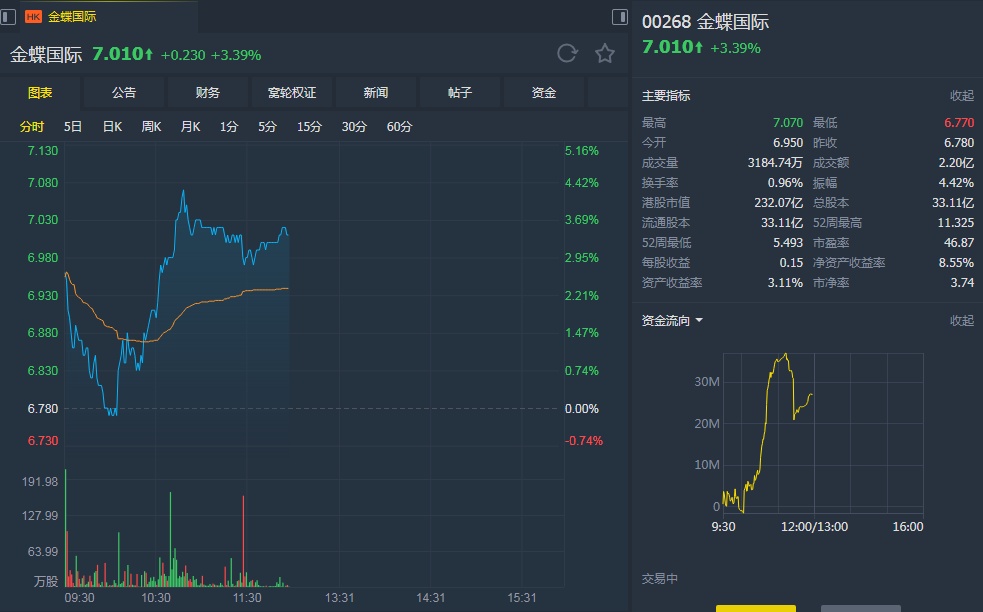Click the 换手率 value 0.96%
Viewport: 983px width, 612px height.
click(785, 182)
